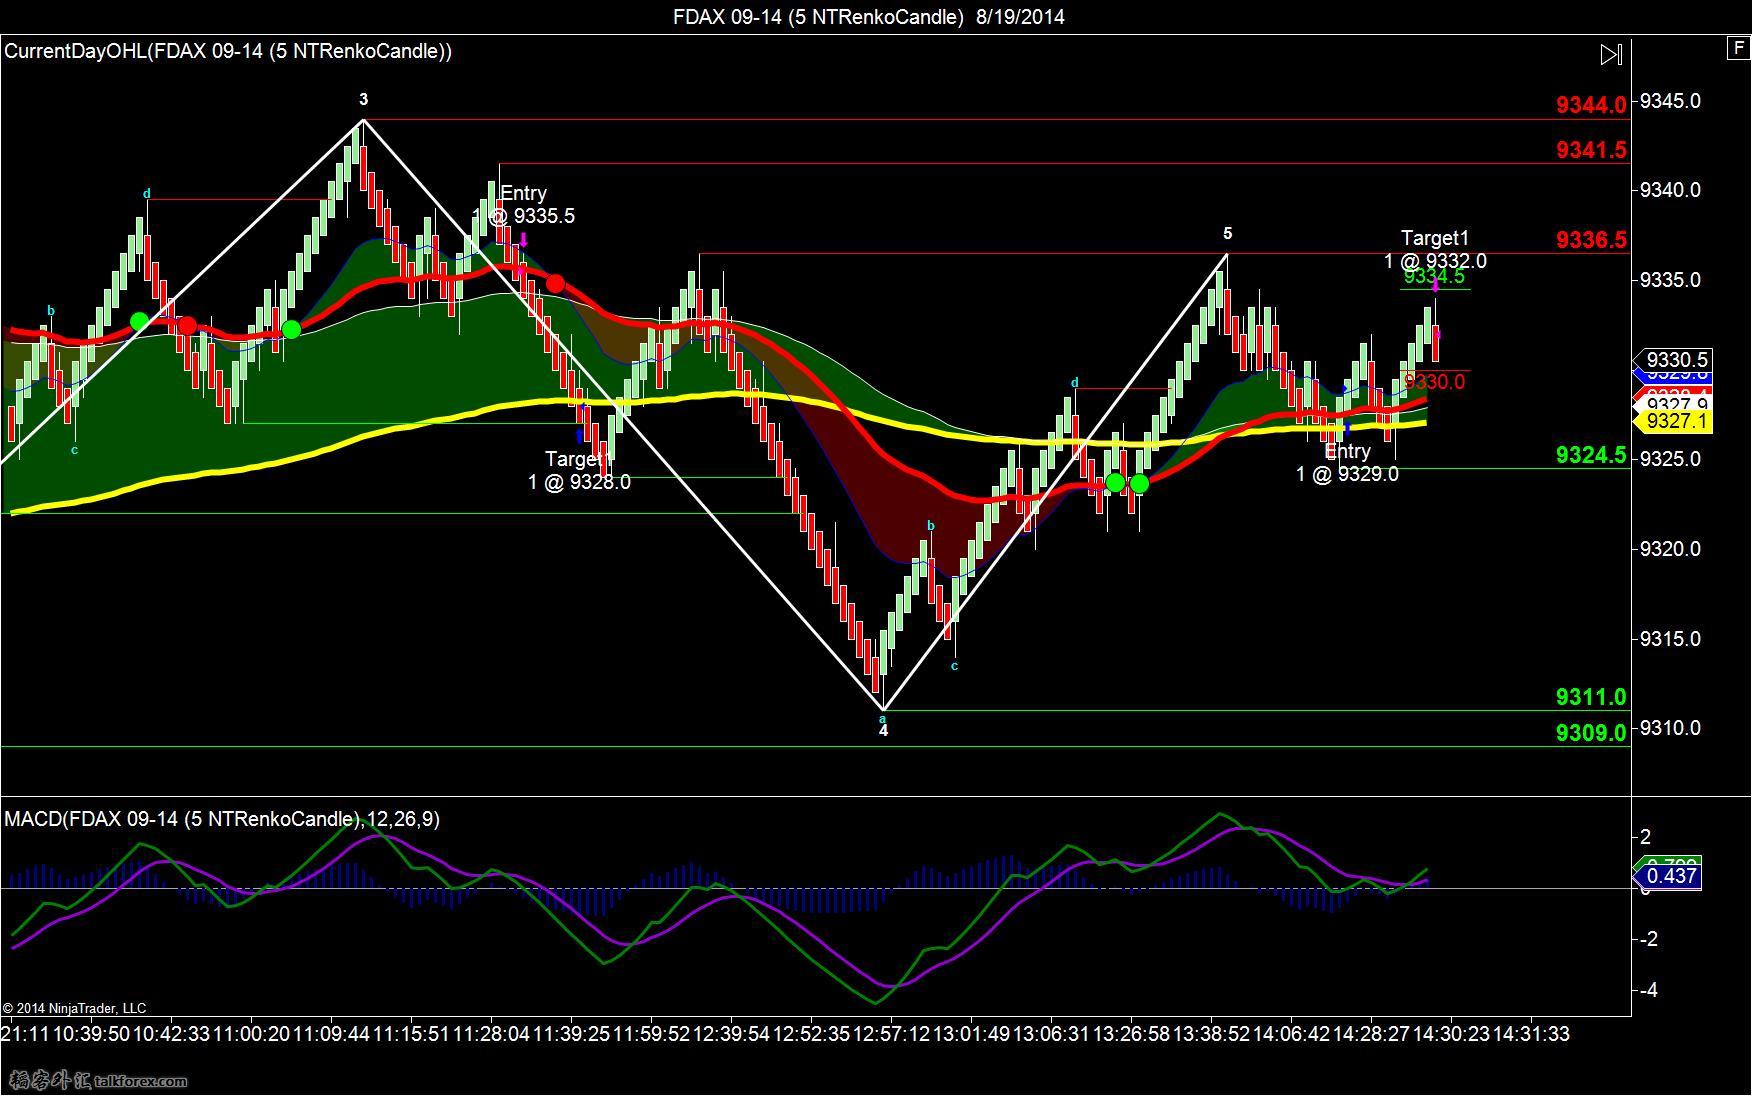Click the Entry 1 @ 9329.0 trade annotation
The image size is (1752, 1096).
coord(1347,463)
